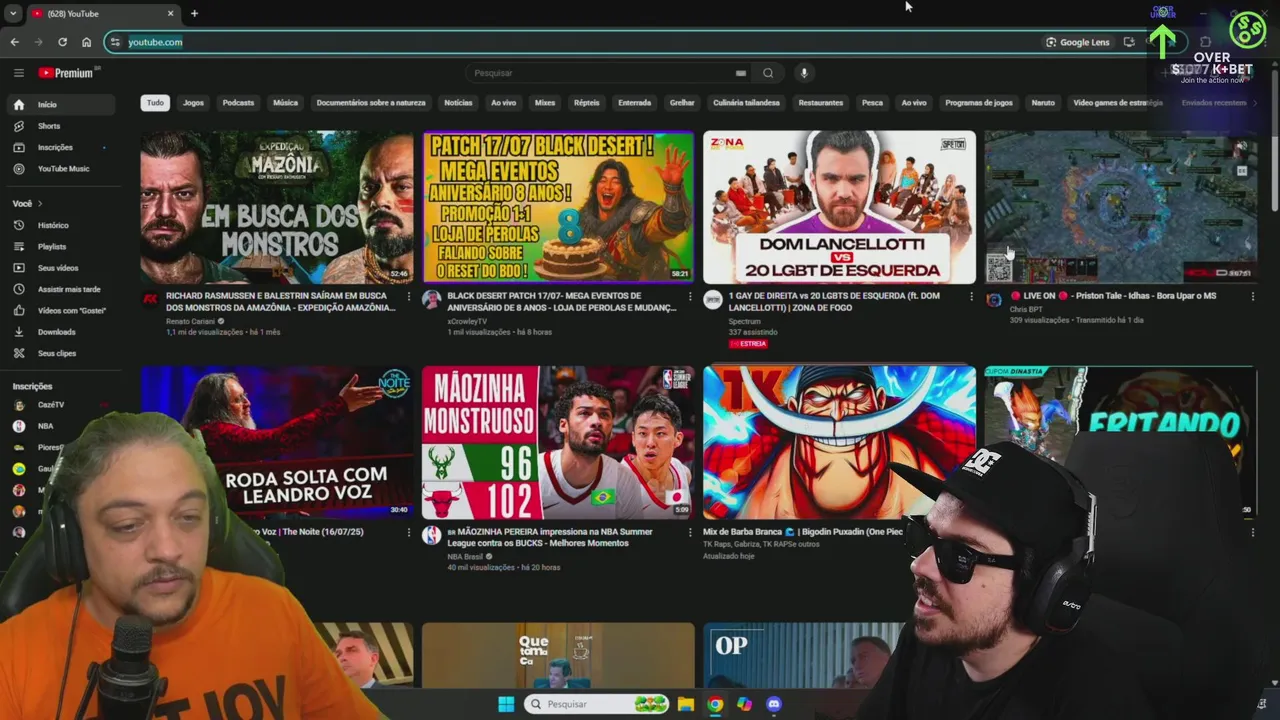Image resolution: width=1280 pixels, height=720 pixels.
Task: Open Spectrum channel link
Action: [745, 321]
